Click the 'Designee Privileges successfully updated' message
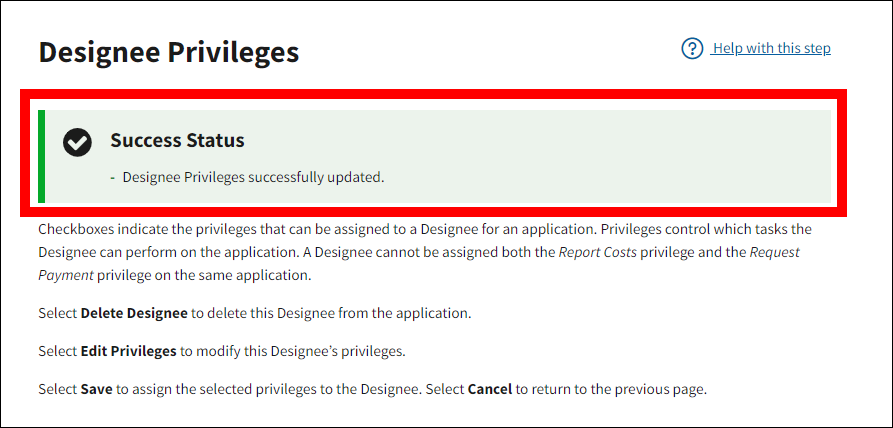 tap(253, 177)
